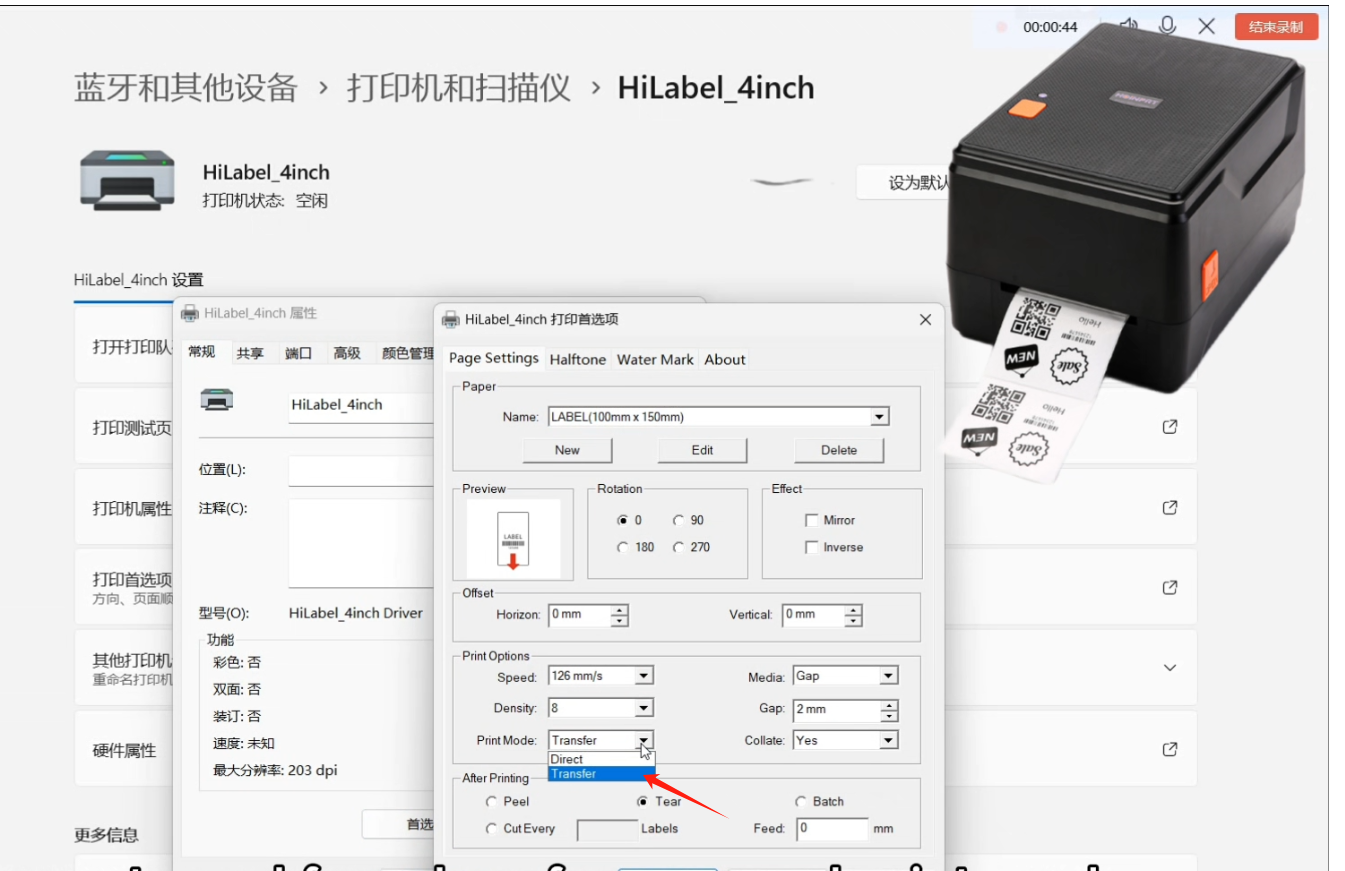Select Peel after printing option
The height and width of the screenshot is (871, 1345).
492,801
